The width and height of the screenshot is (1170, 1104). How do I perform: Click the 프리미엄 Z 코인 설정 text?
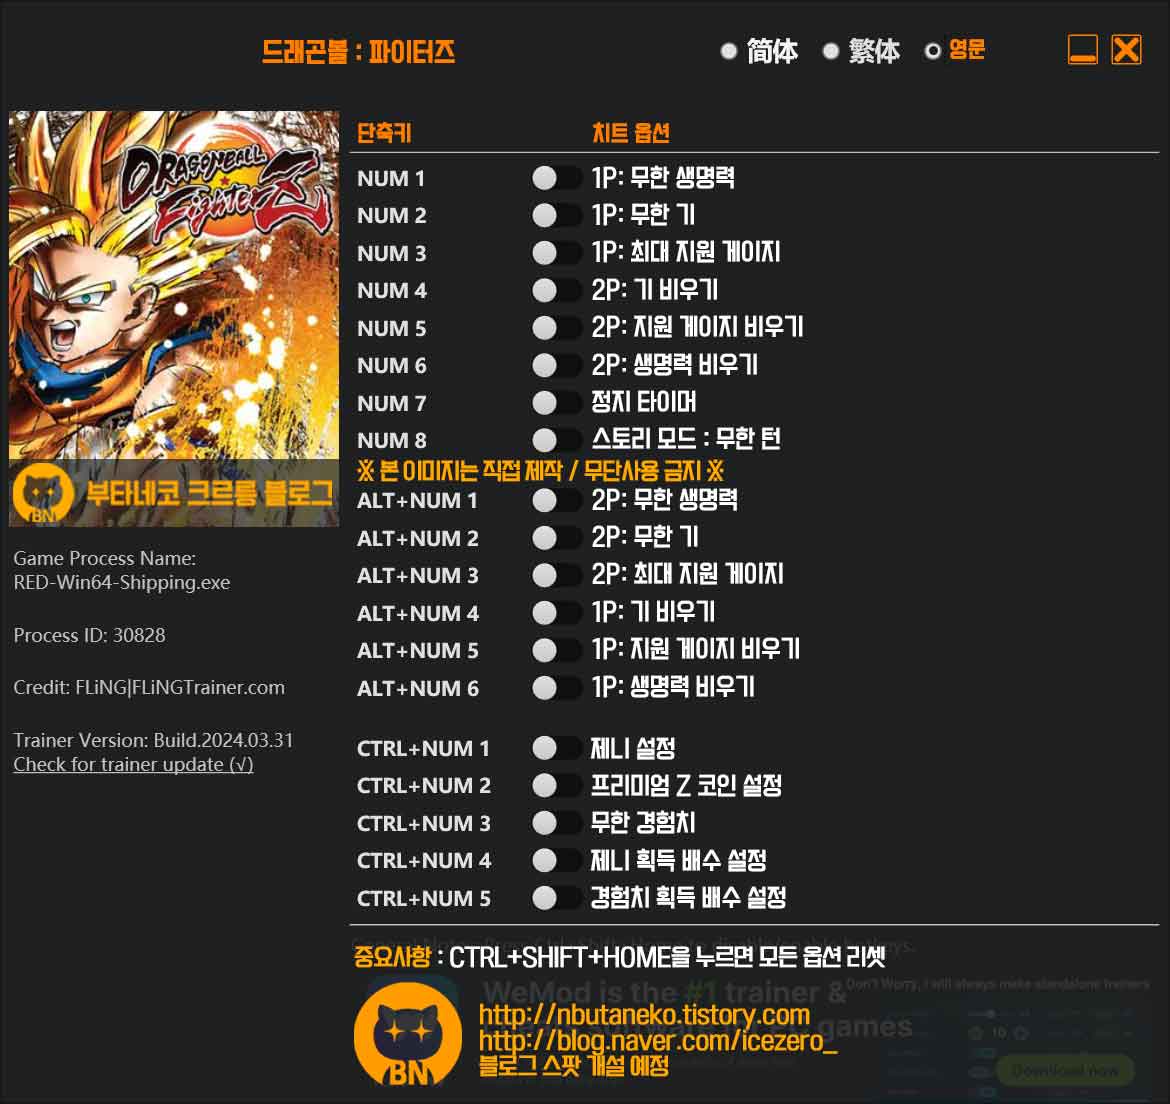[686, 785]
